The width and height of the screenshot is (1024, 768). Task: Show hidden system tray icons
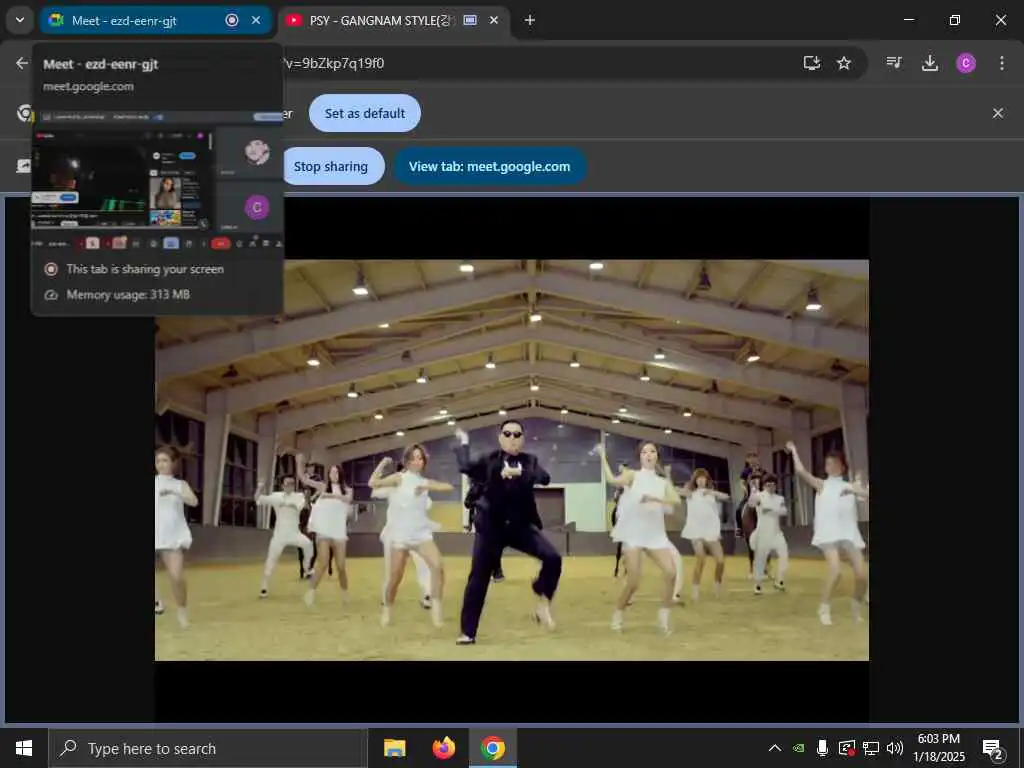[x=775, y=748]
